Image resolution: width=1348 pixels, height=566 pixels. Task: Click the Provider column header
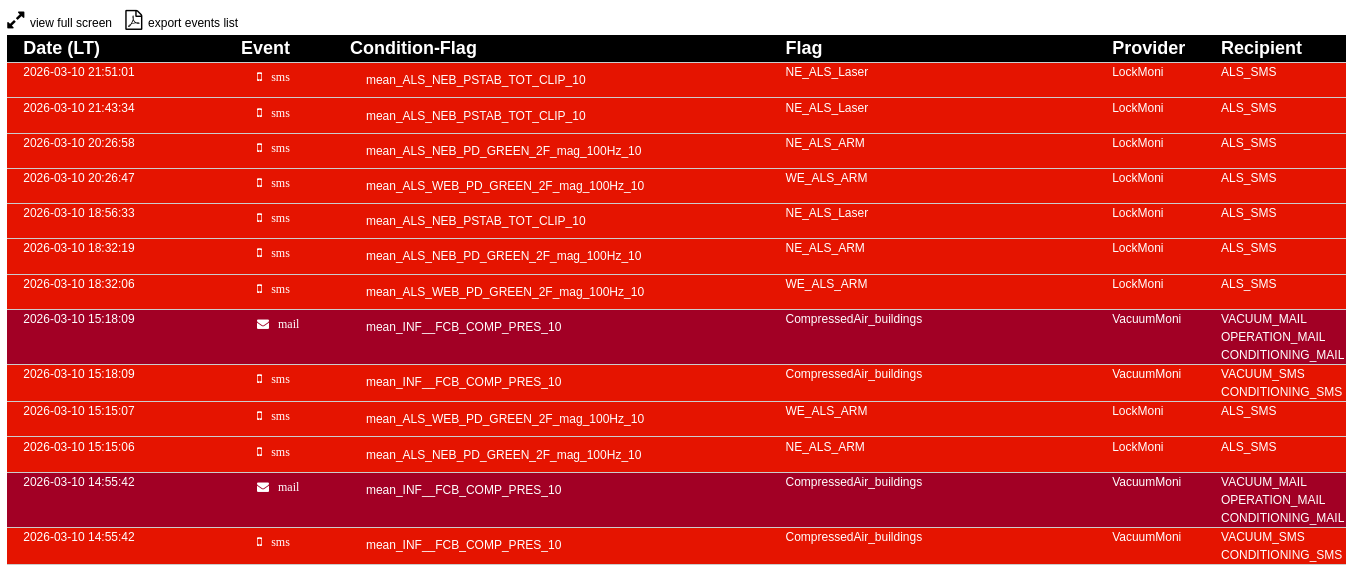[x=1148, y=48]
